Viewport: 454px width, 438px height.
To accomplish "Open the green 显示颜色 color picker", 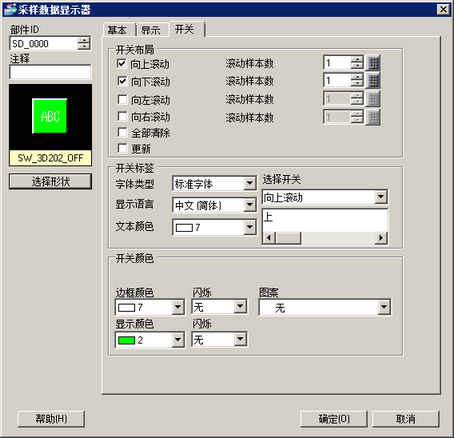I will click(150, 340).
